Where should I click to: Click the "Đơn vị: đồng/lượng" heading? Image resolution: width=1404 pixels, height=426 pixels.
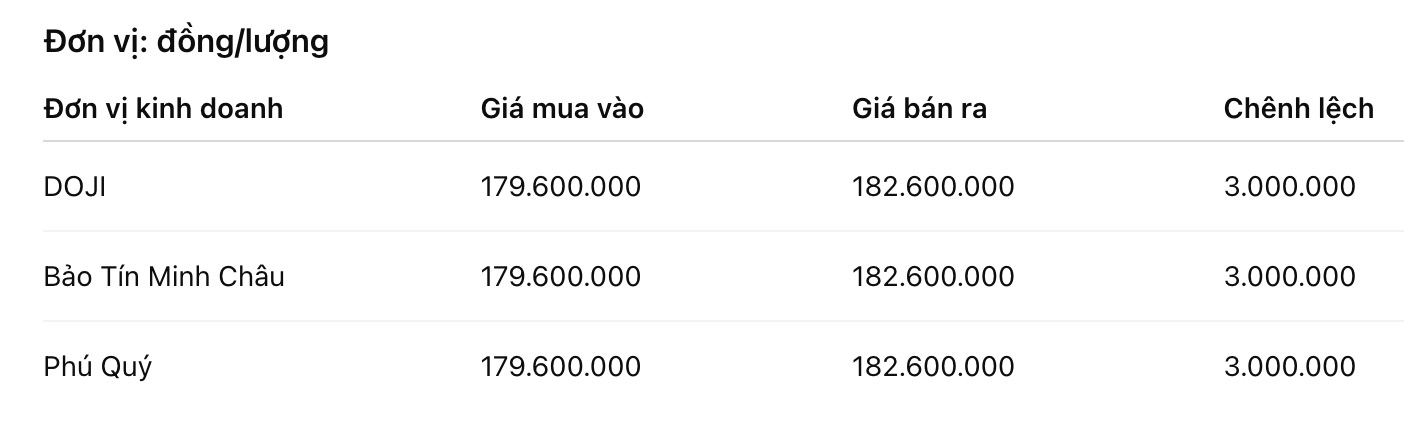pyautogui.click(x=186, y=43)
